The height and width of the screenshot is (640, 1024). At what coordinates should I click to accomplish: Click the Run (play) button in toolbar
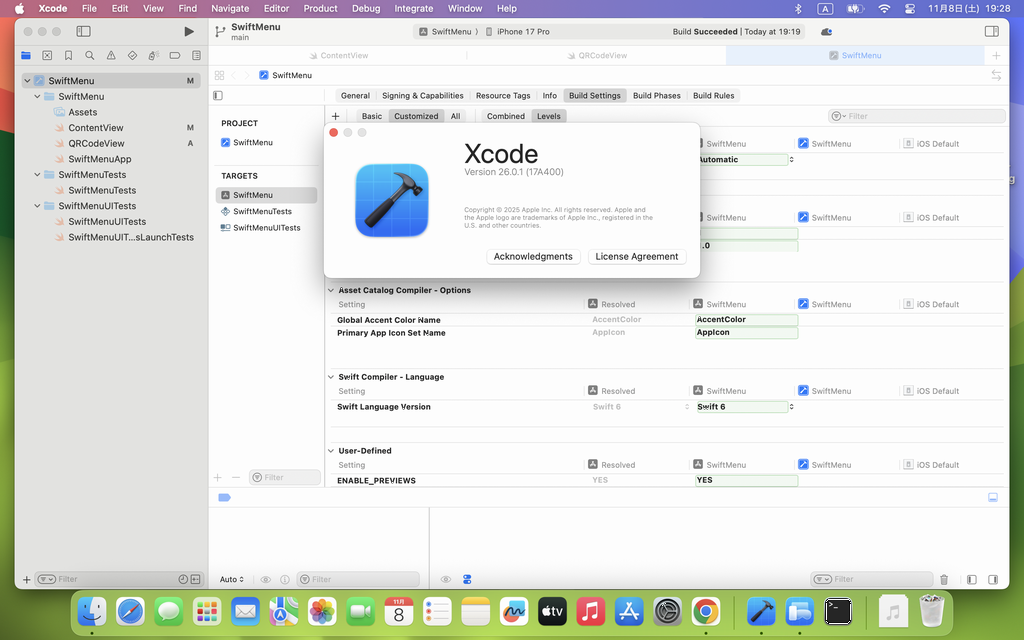tap(189, 32)
